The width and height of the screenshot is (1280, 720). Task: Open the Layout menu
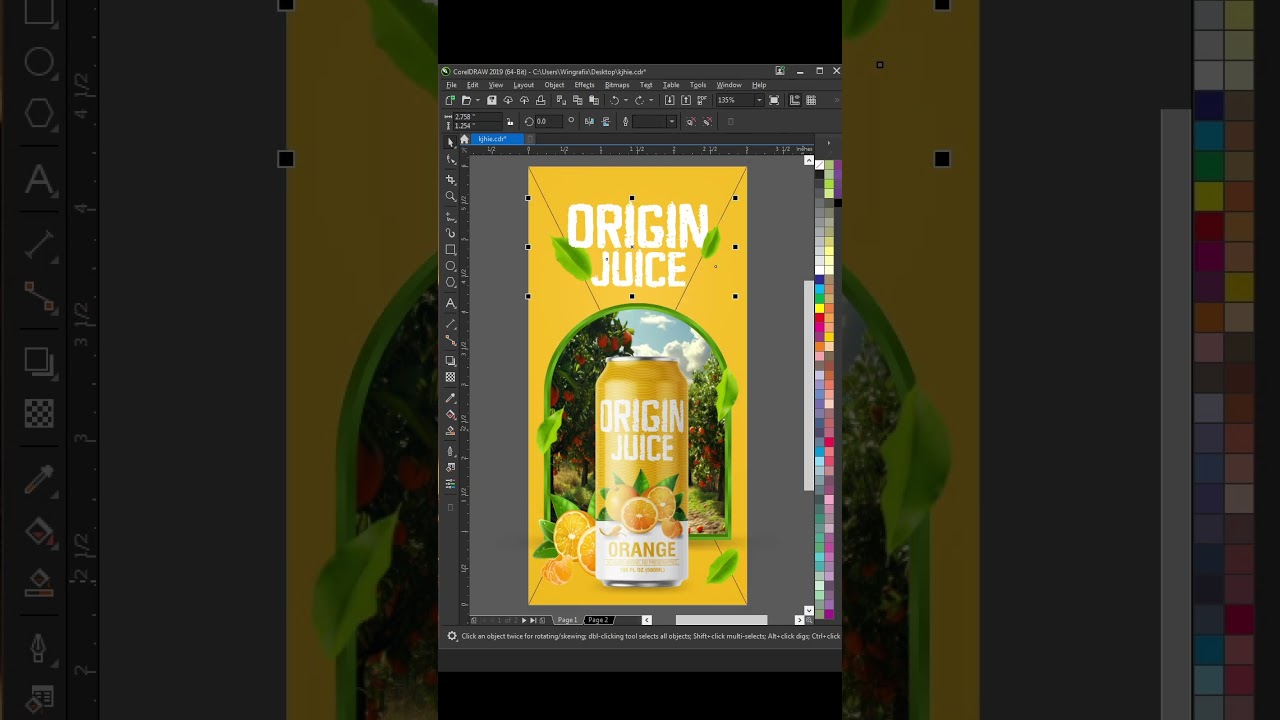tap(524, 85)
